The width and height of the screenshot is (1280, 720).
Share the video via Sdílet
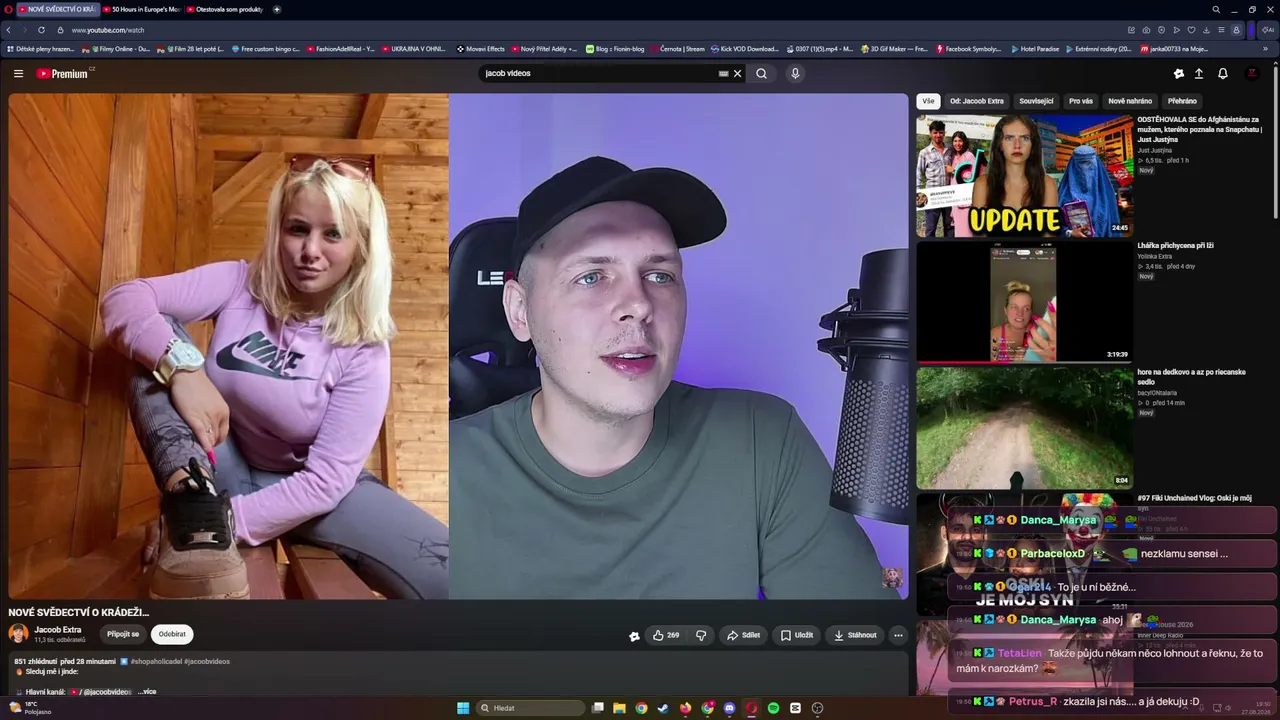743,635
